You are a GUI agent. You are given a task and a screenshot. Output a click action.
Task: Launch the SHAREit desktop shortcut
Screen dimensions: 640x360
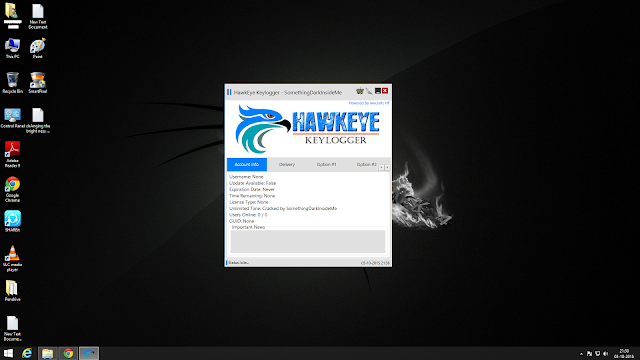pyautogui.click(x=12, y=222)
